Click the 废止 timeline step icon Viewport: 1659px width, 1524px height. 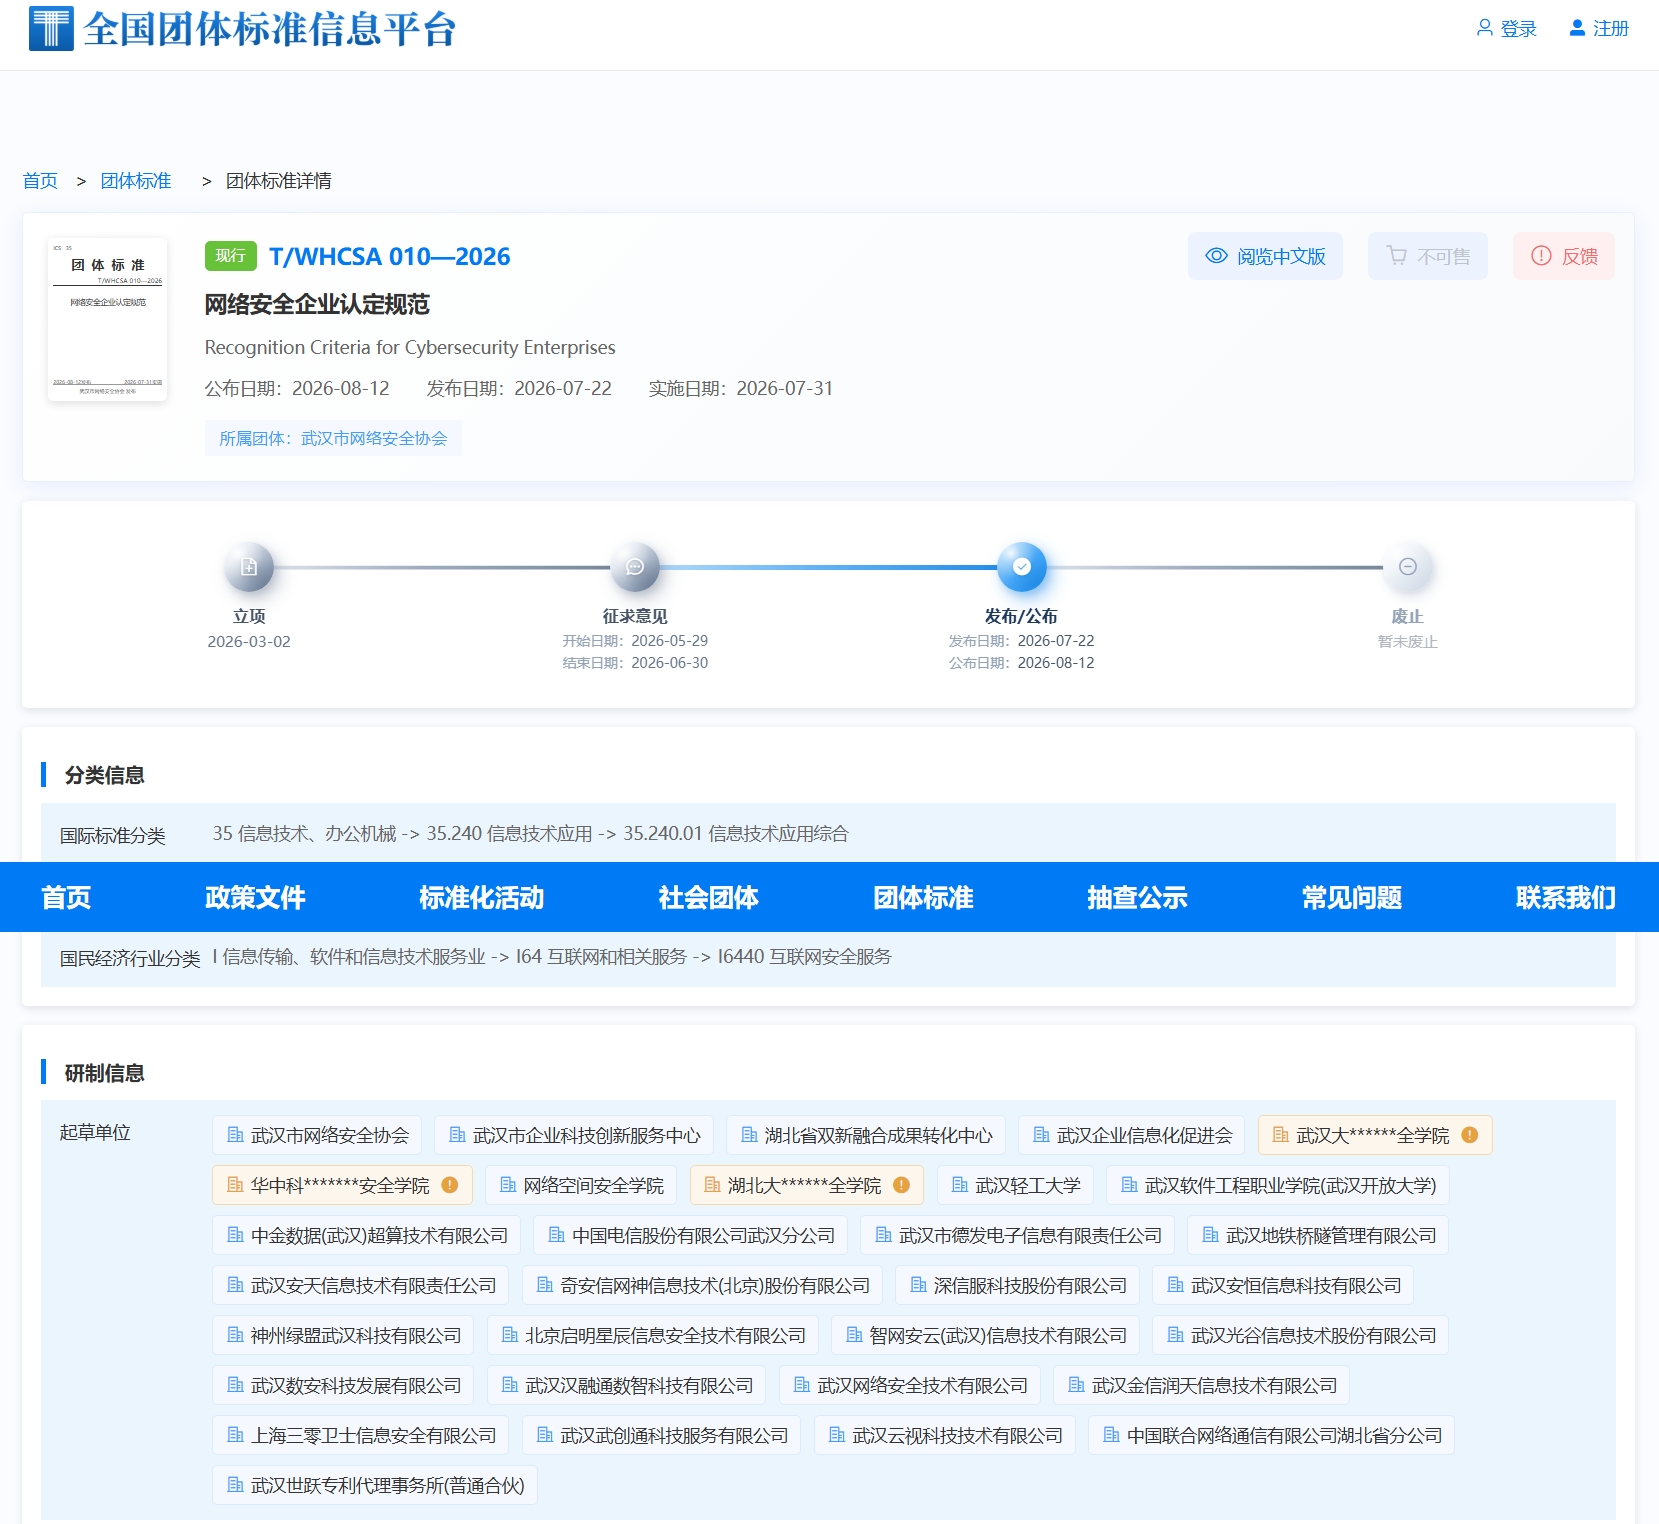(1408, 567)
